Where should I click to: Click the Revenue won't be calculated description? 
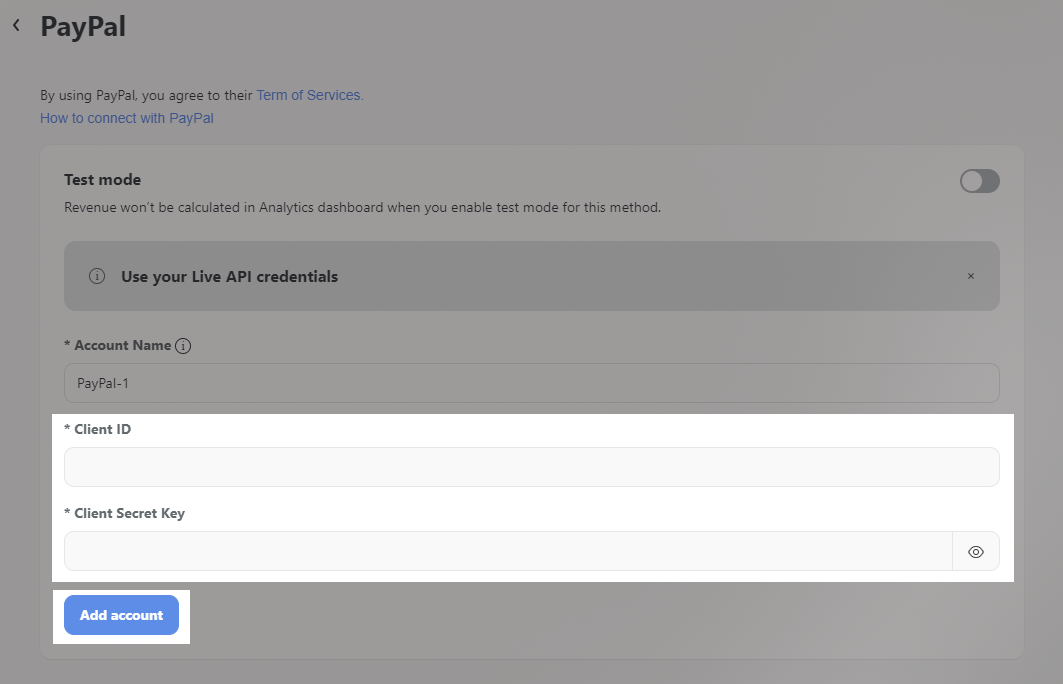click(x=363, y=207)
